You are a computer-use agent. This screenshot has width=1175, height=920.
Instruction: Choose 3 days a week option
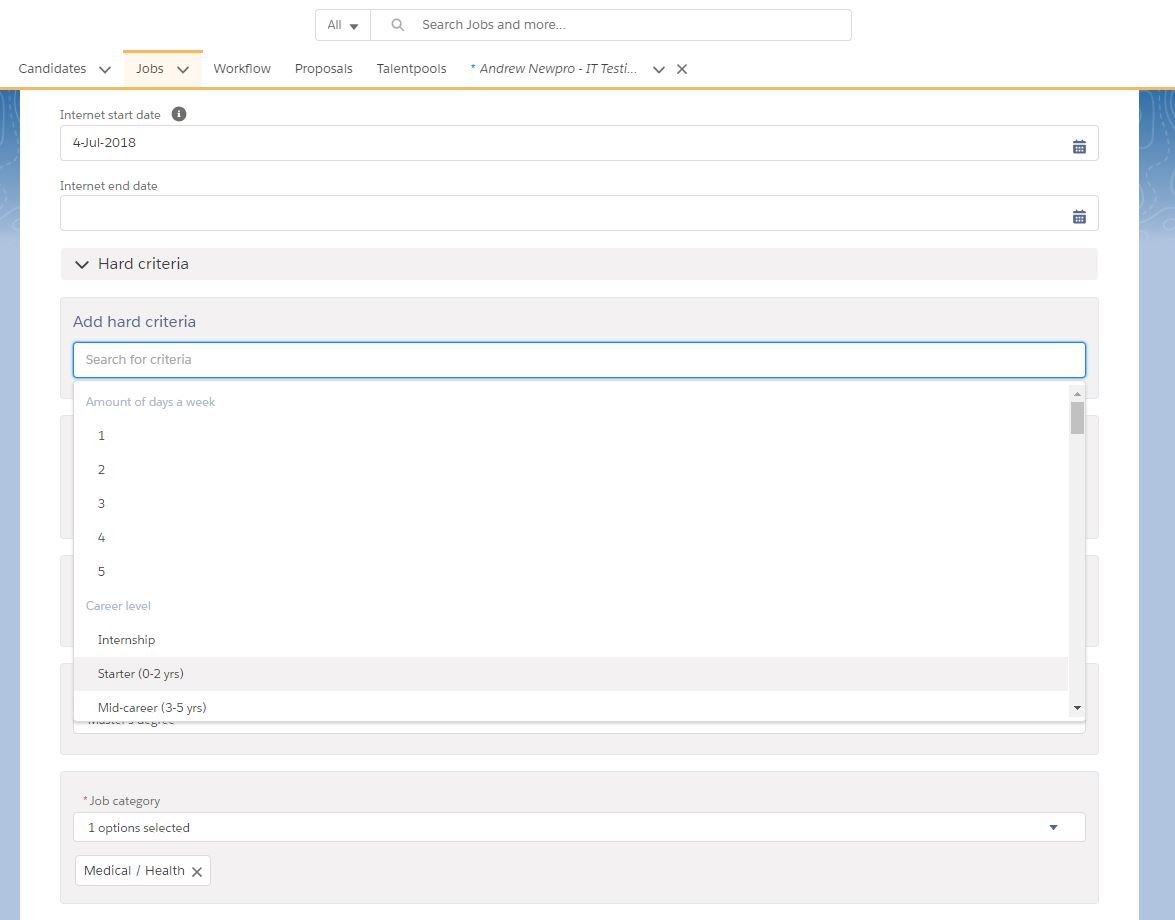click(571, 503)
